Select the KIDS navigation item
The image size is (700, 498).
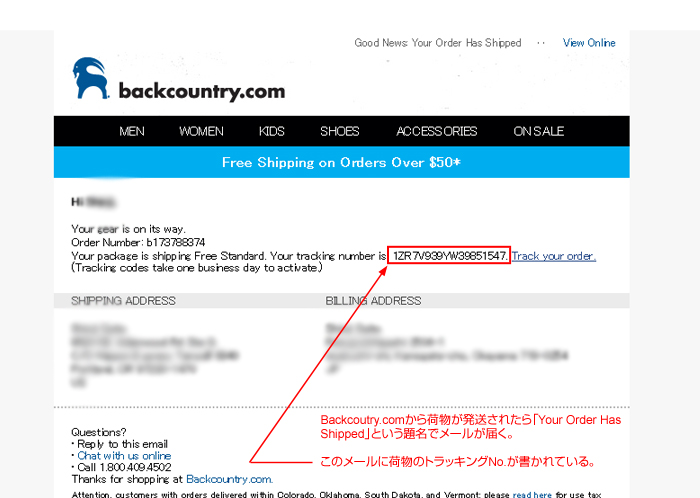[271, 131]
